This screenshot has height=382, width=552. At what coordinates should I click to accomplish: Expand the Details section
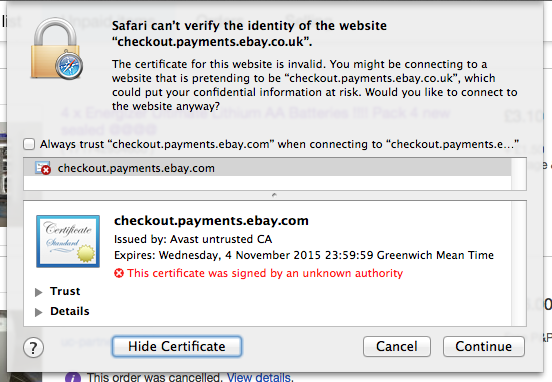(39, 312)
